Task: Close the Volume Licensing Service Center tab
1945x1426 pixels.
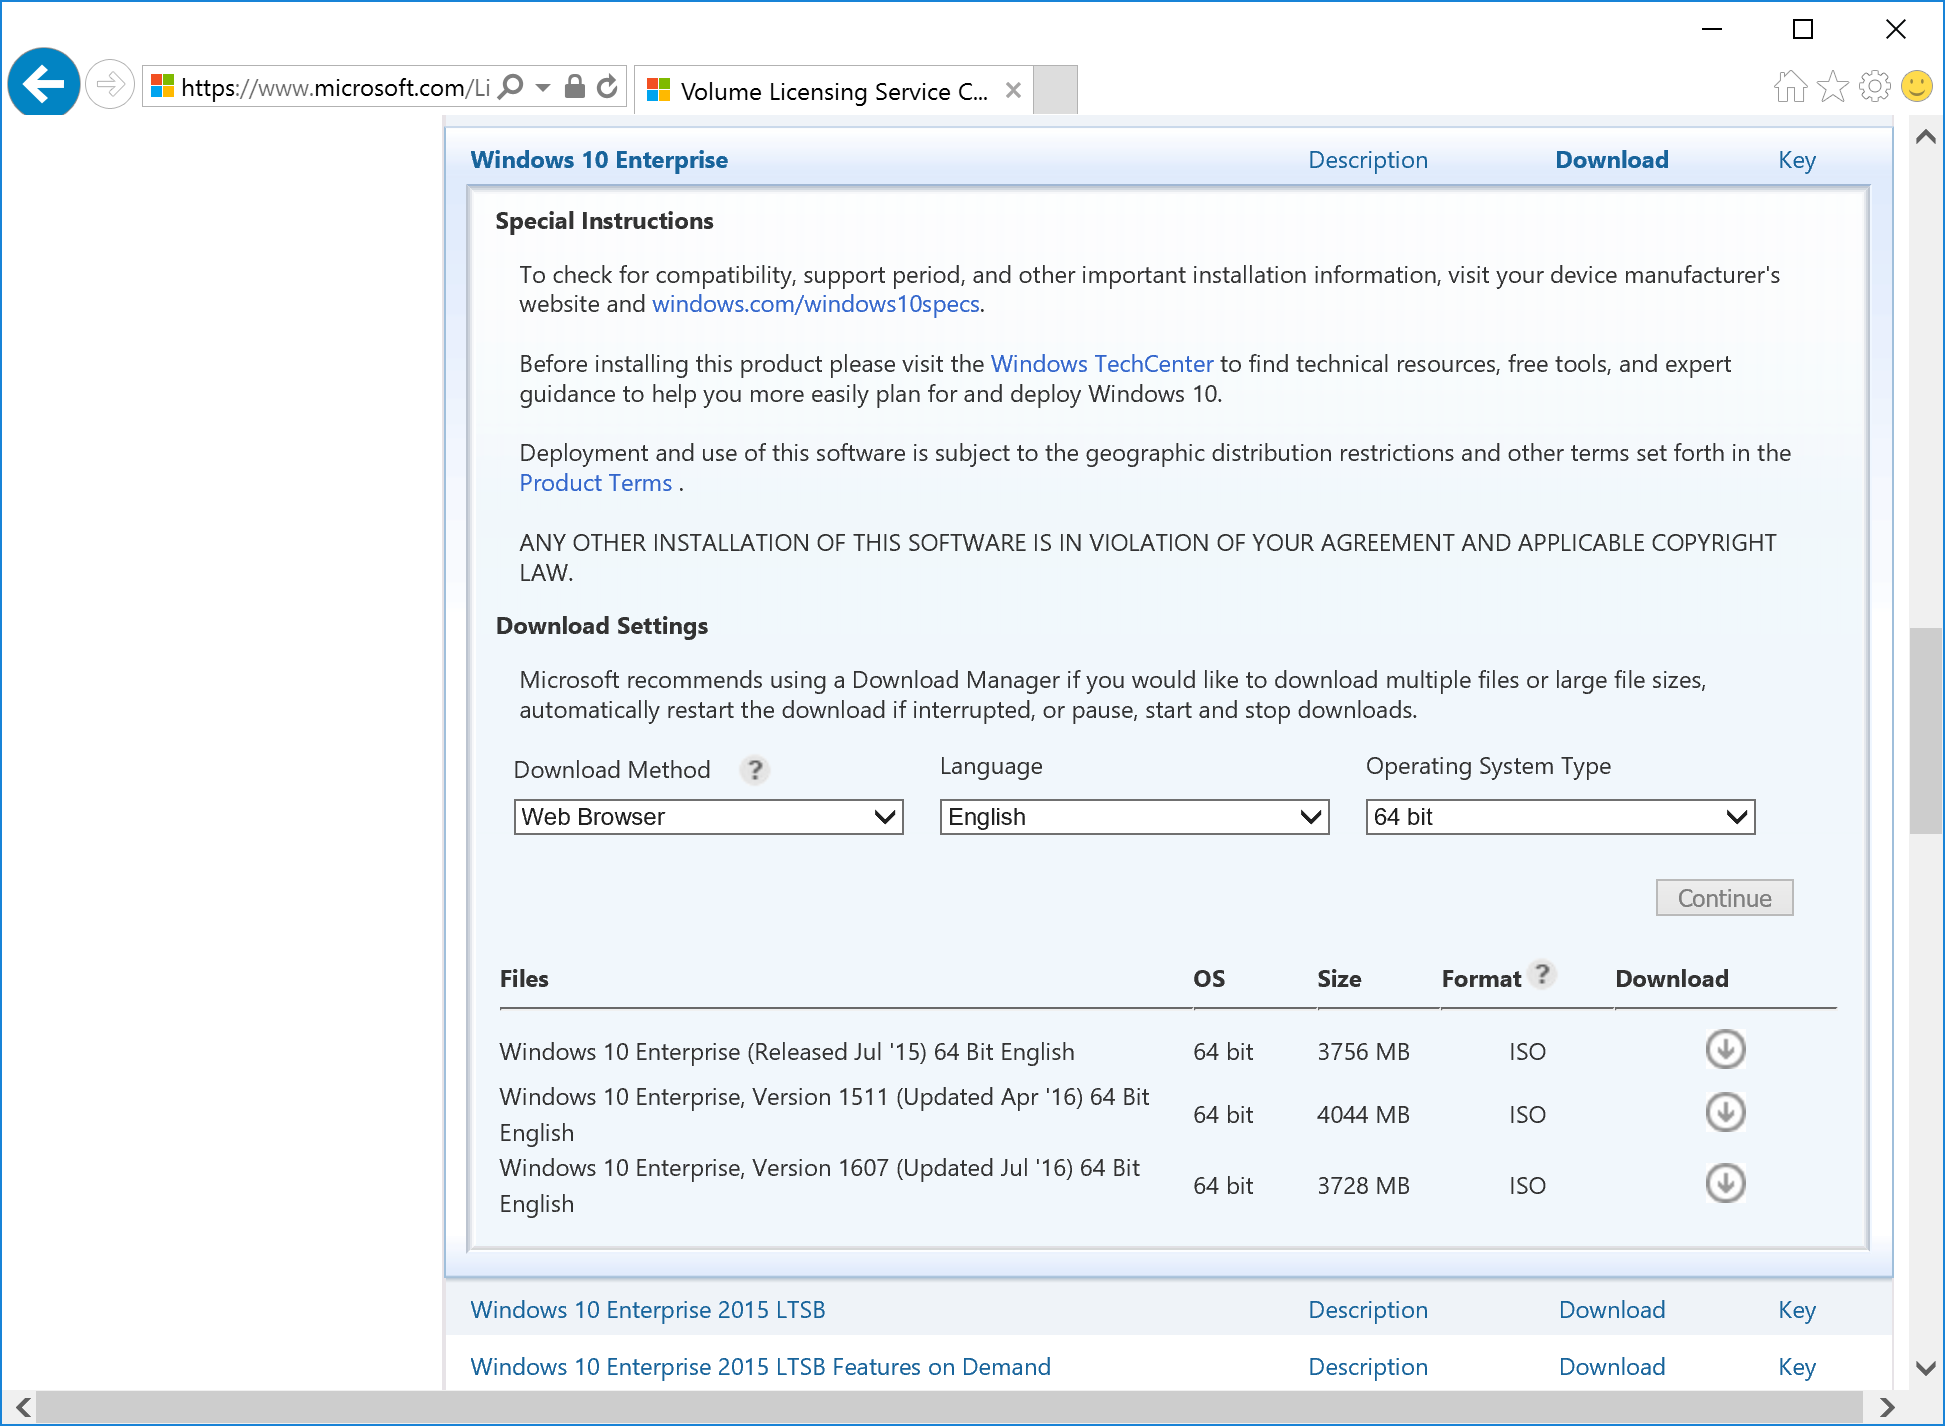Action: [1013, 90]
